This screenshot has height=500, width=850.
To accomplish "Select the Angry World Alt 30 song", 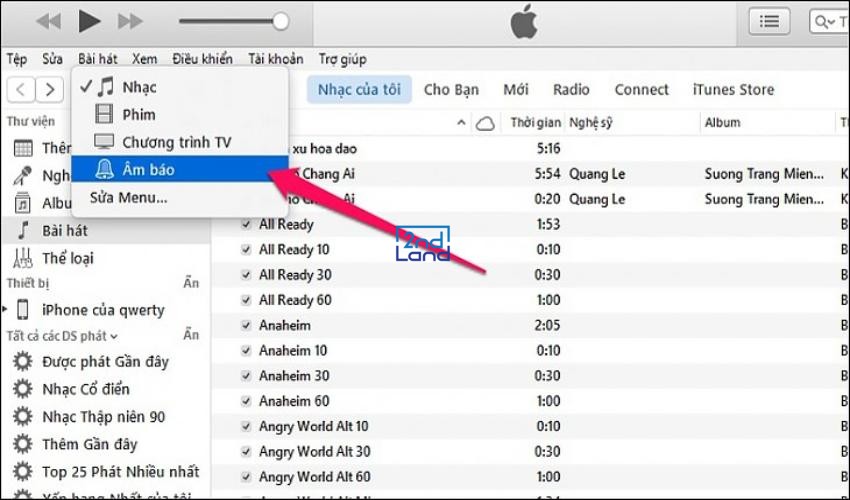I will (314, 452).
